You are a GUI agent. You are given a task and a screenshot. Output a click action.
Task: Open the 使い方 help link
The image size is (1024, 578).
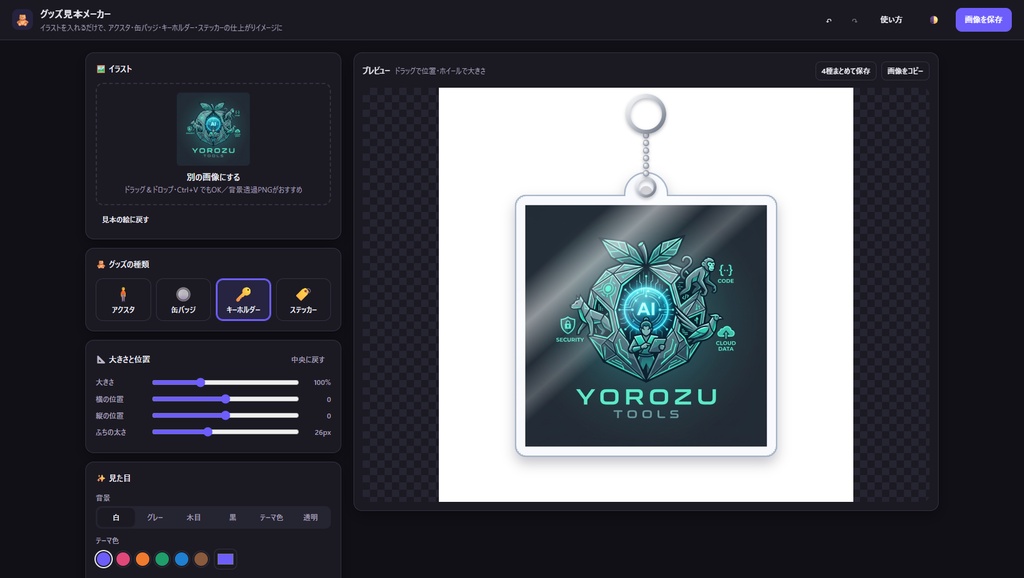tap(891, 20)
